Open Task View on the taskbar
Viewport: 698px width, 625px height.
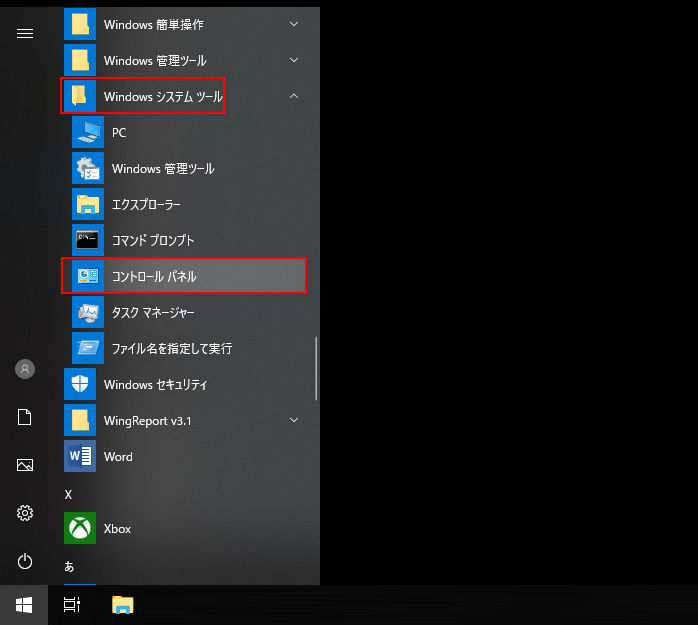click(x=72, y=605)
